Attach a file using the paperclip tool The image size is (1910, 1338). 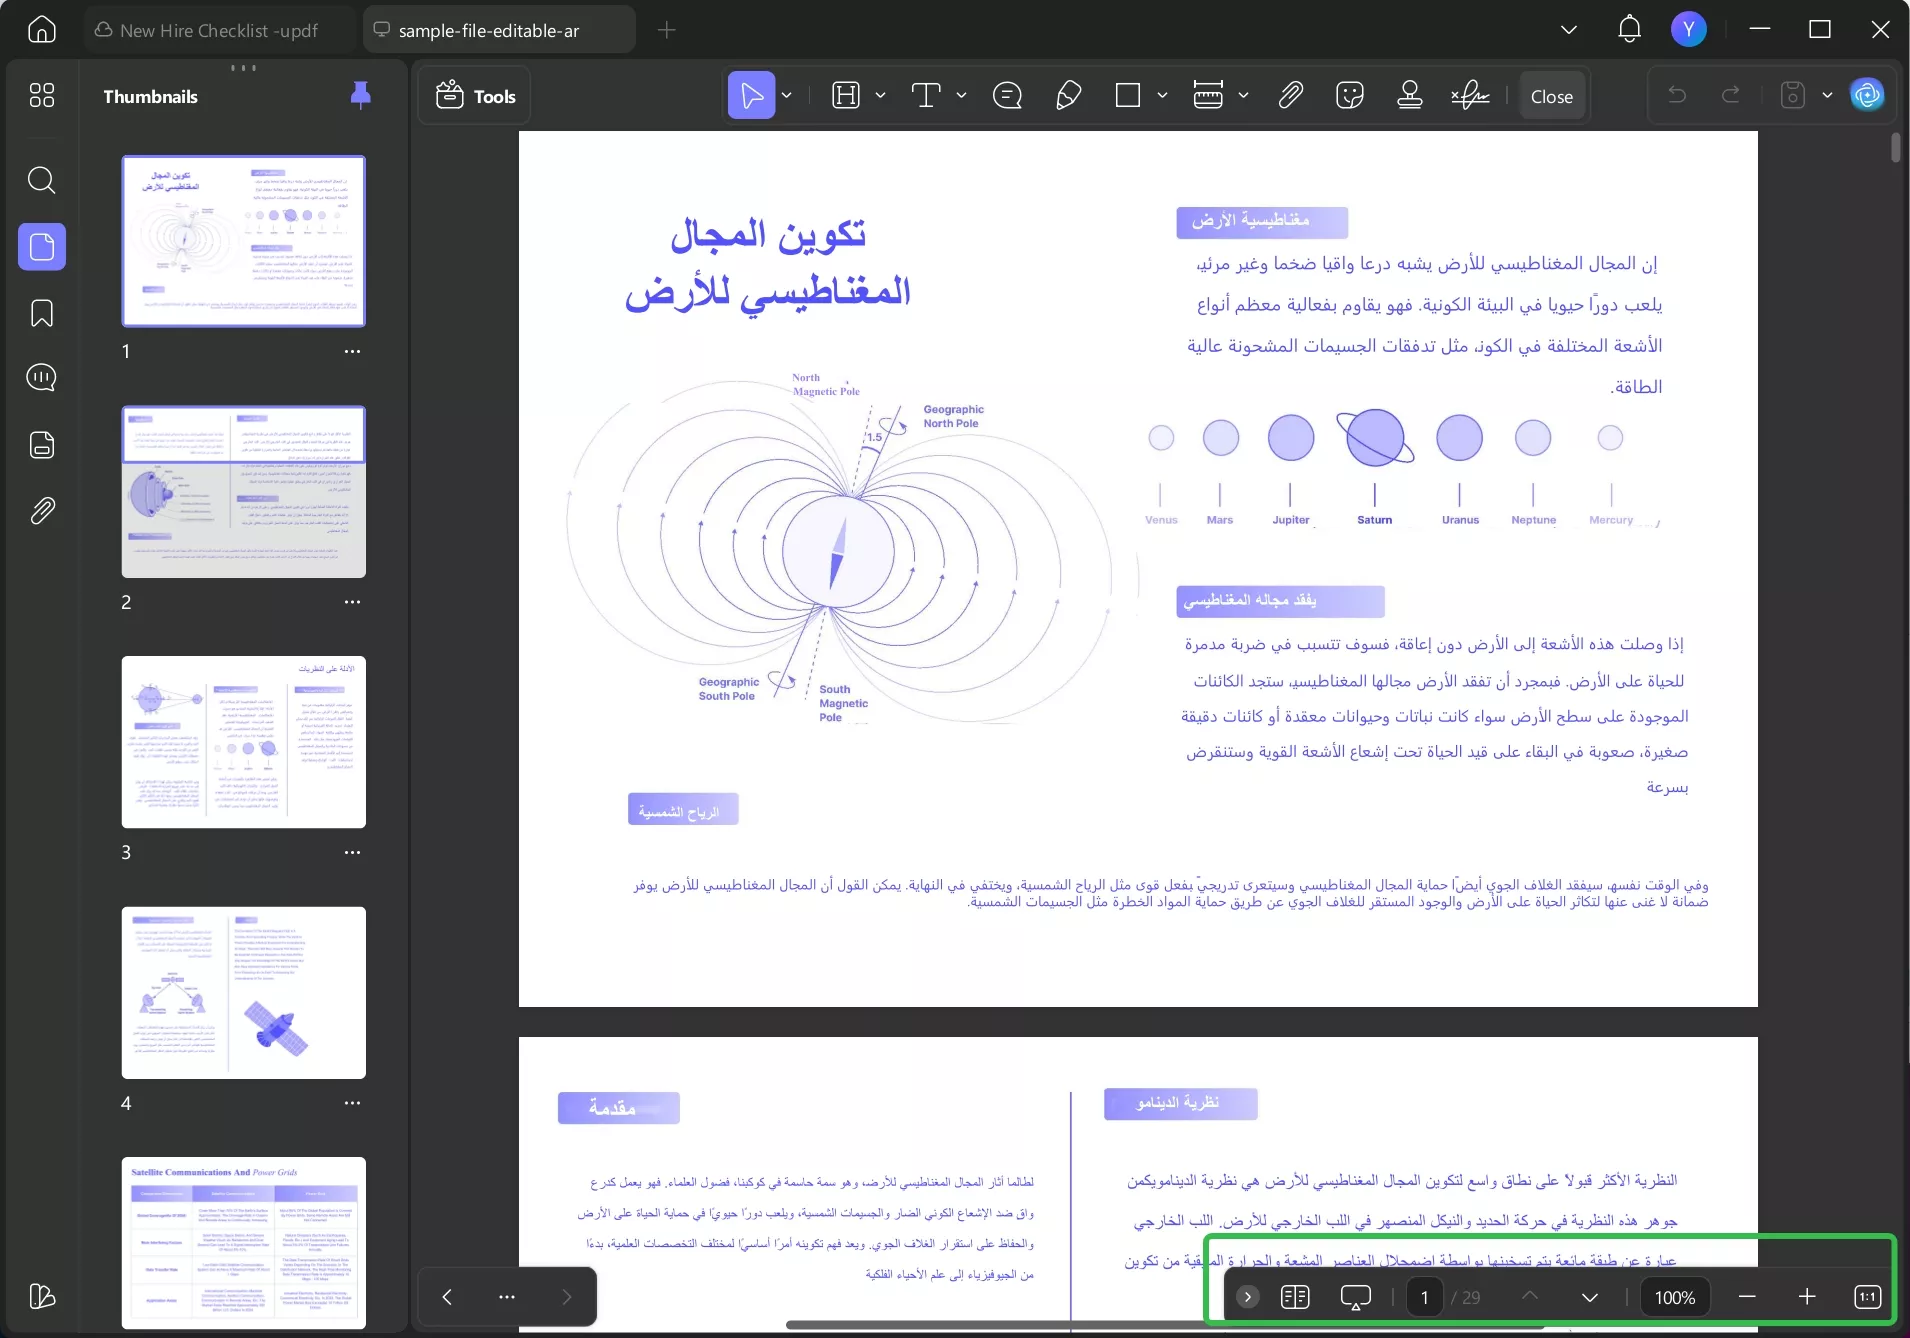[x=1290, y=95]
